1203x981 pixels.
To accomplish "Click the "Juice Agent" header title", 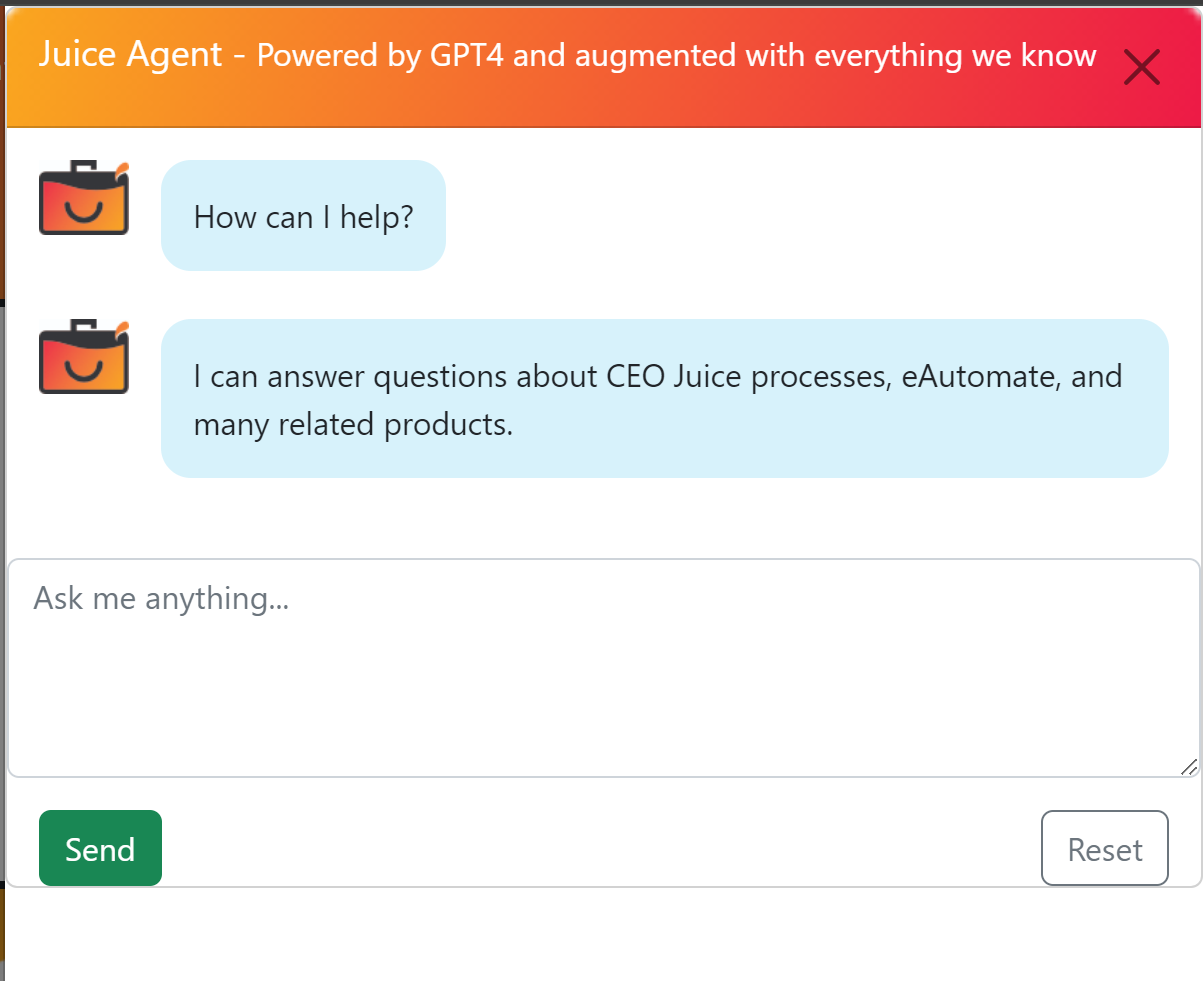I will click(130, 54).
